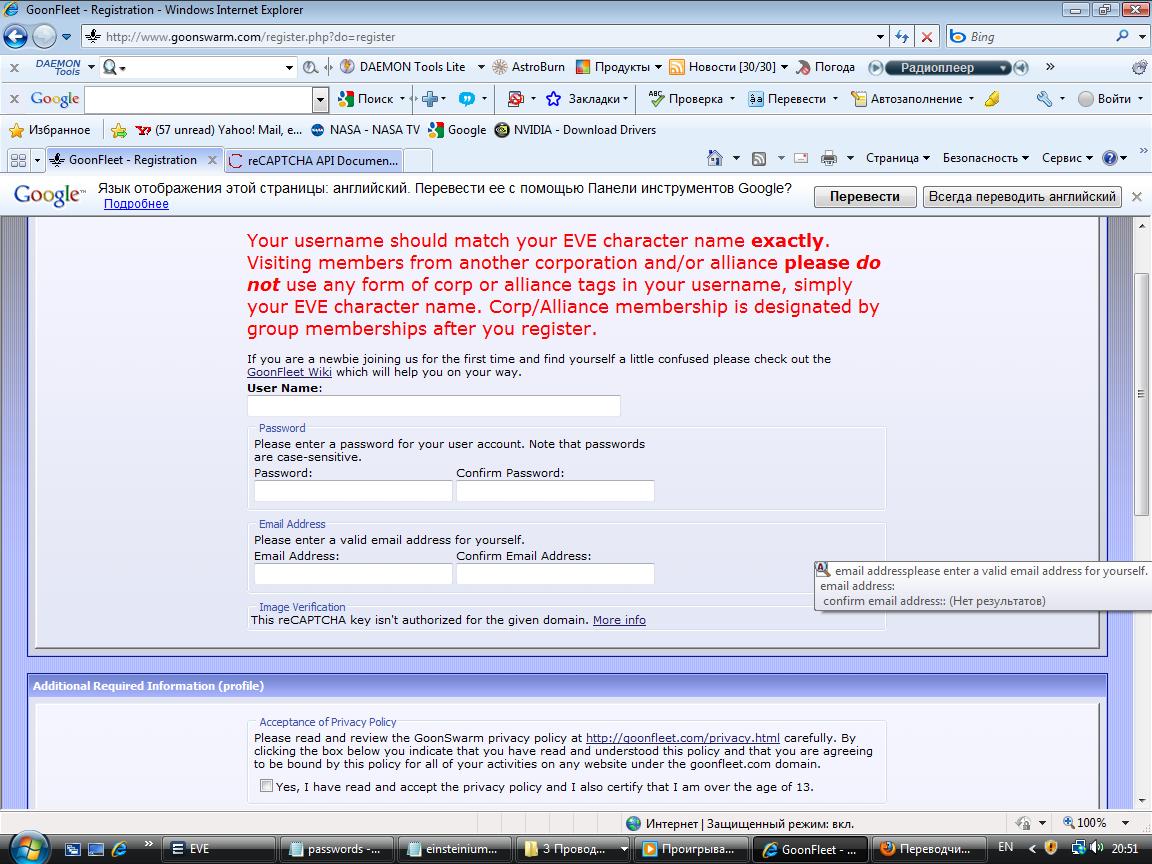The width and height of the screenshot is (1152, 864).
Task: Click the Yahoo! Mail favorites bar link
Action: coord(218,130)
